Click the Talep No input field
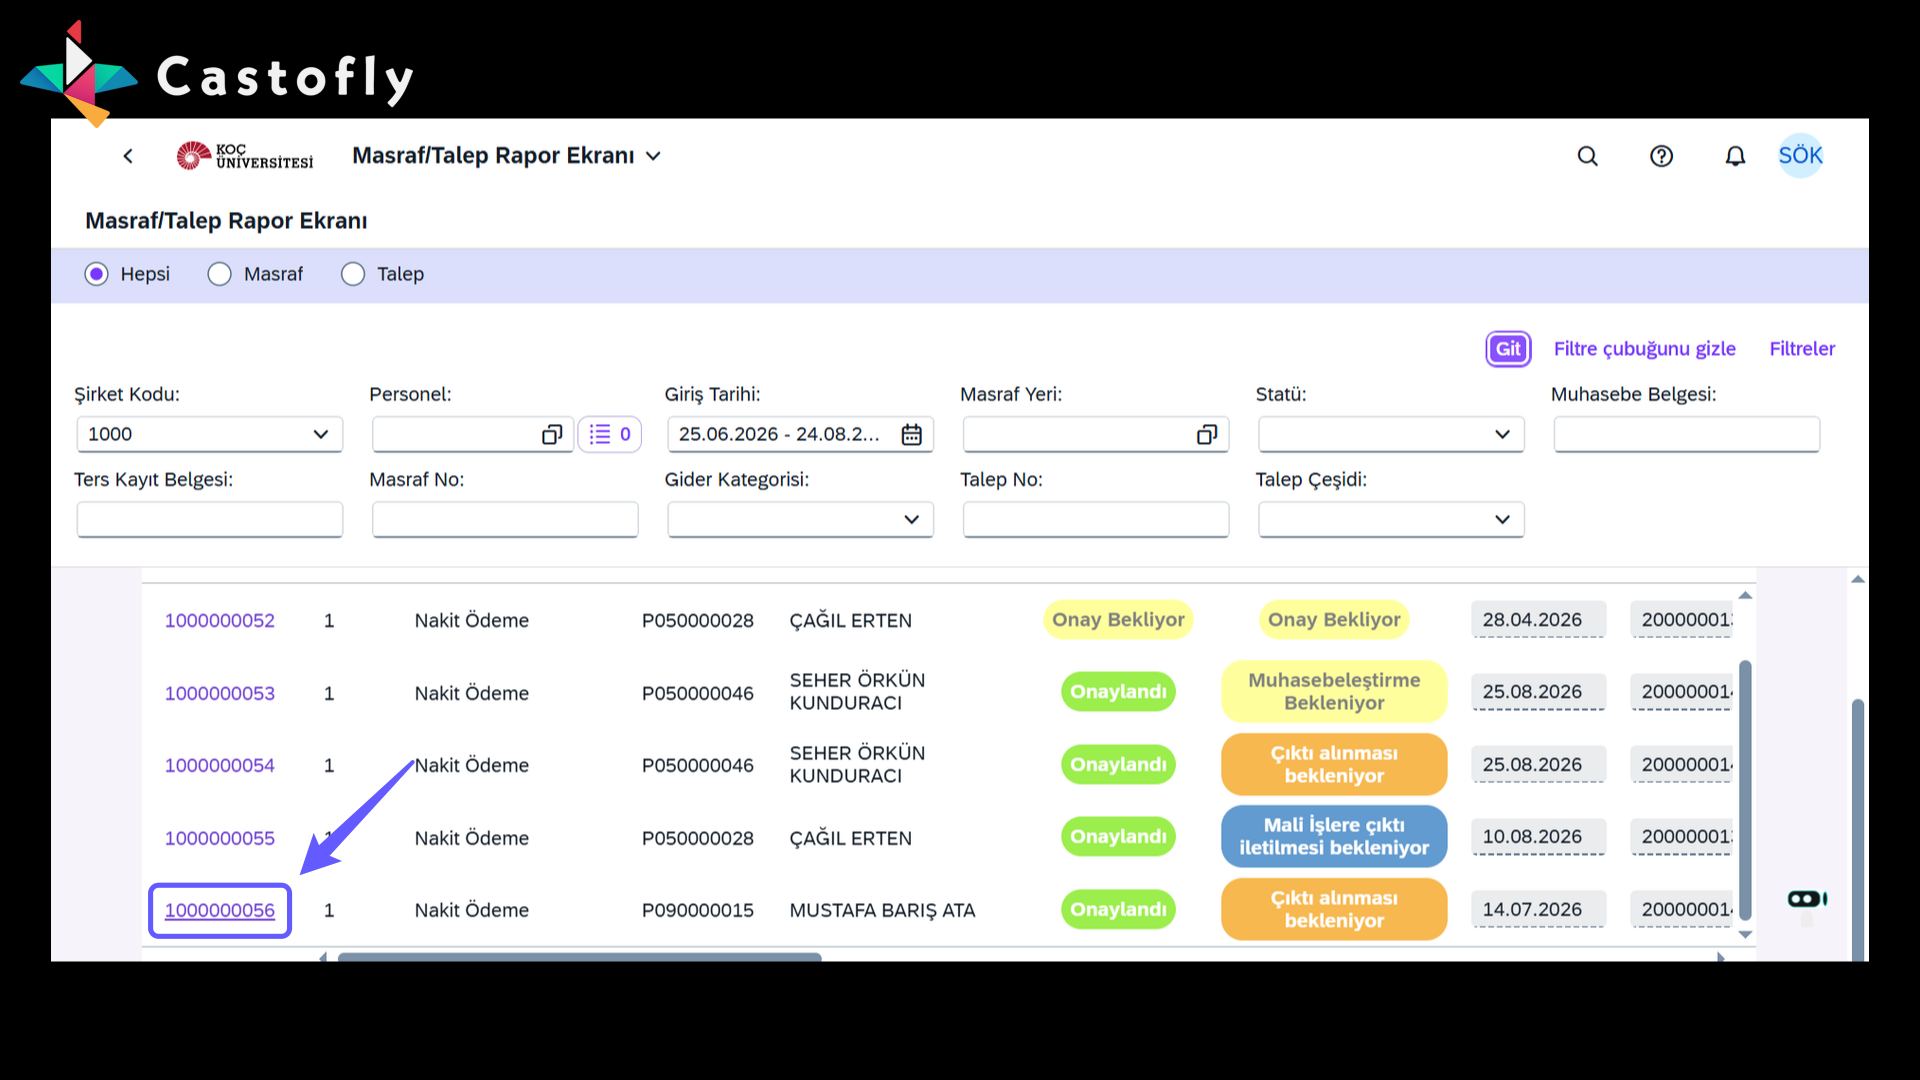The image size is (1920, 1080). (1096, 519)
